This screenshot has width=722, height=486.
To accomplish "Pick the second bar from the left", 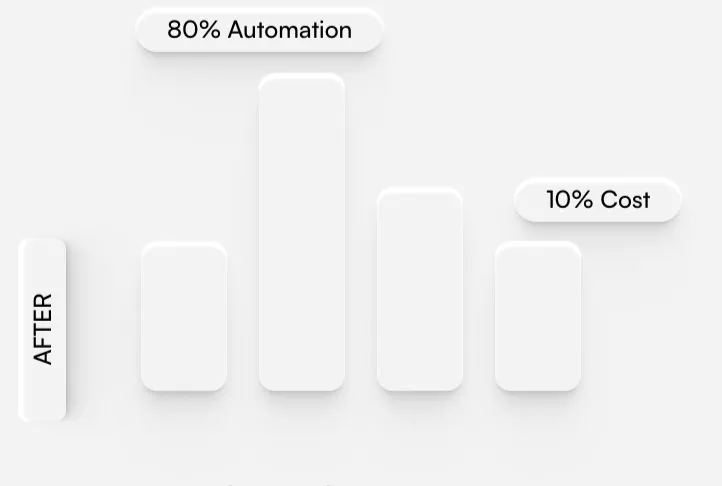I will (302, 232).
